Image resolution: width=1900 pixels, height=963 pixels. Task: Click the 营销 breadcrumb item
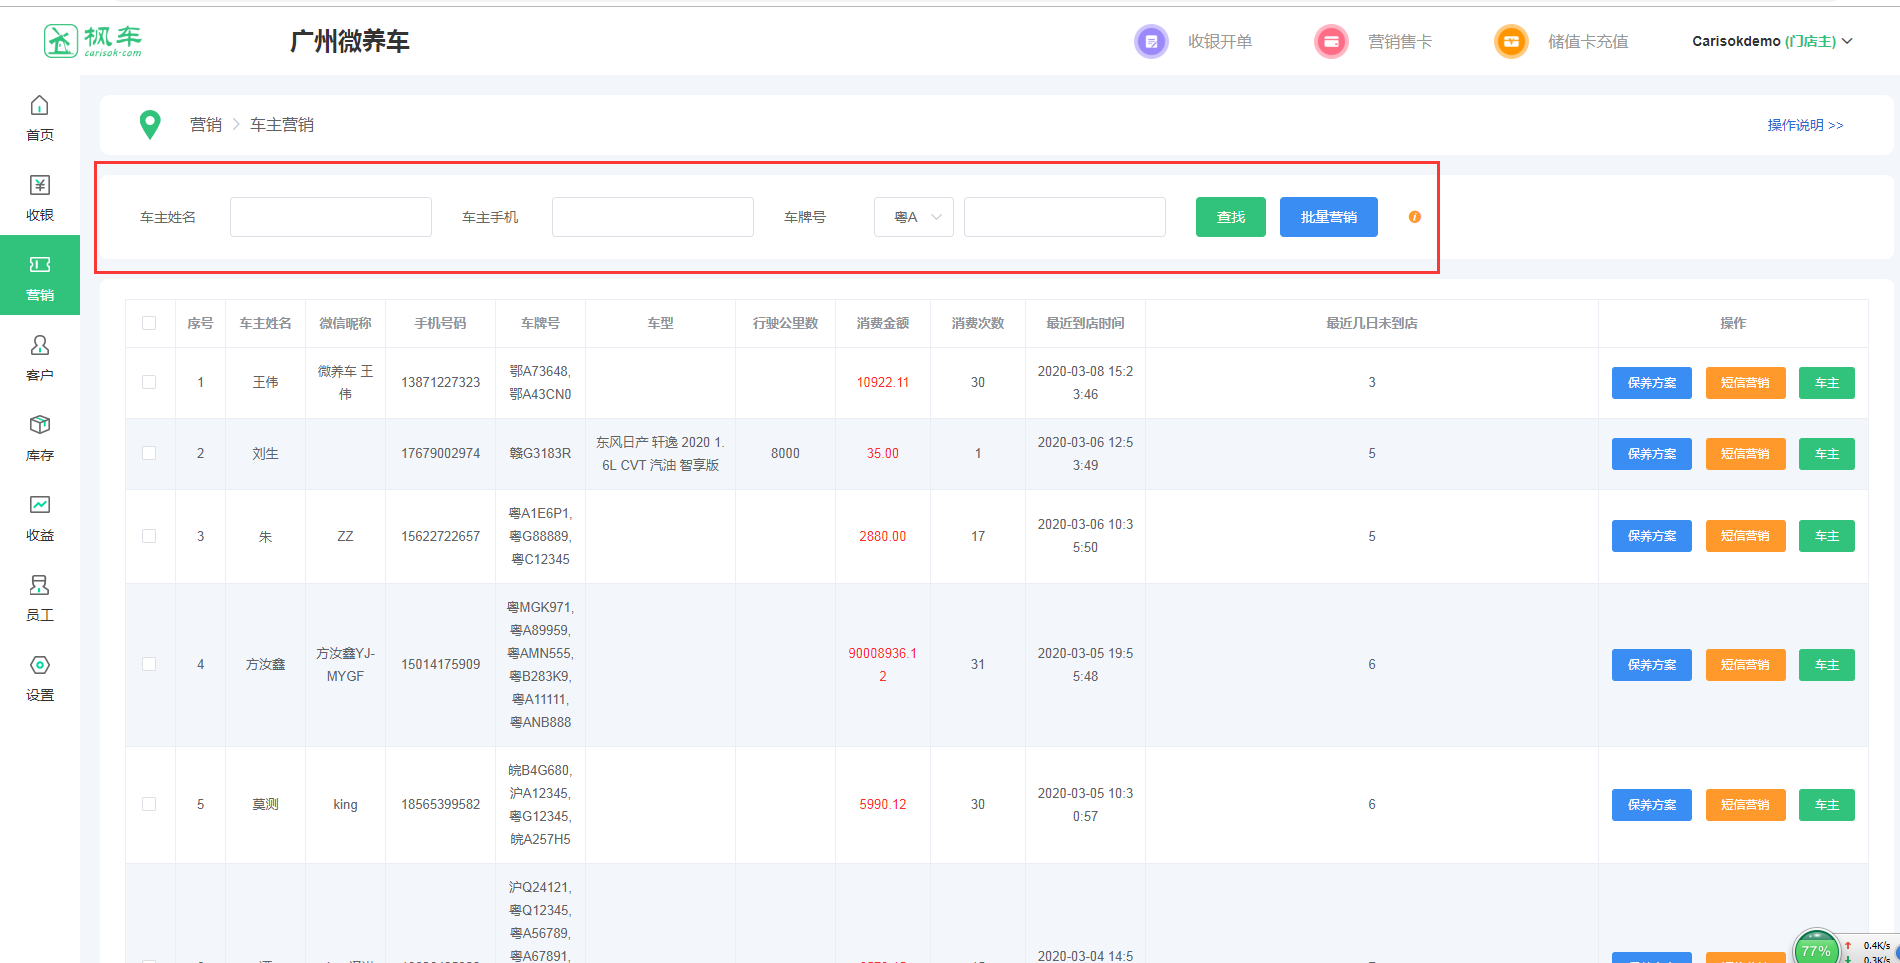click(x=206, y=125)
